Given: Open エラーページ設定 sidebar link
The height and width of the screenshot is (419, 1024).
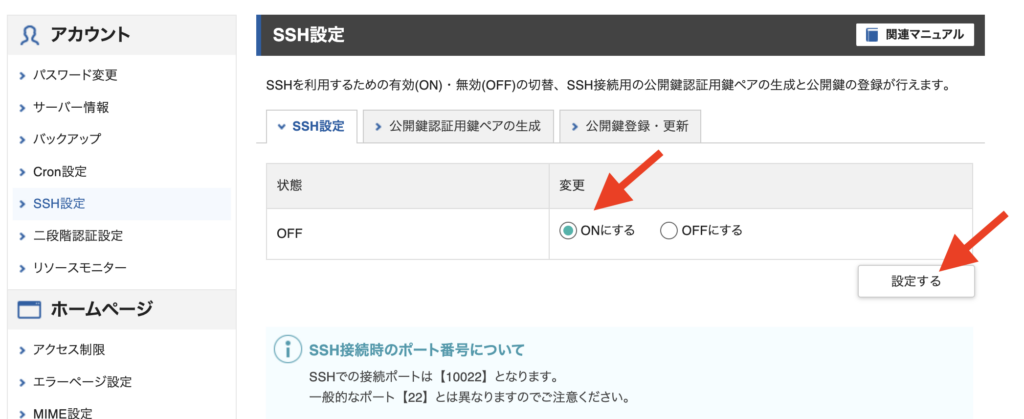Looking at the screenshot, I should [x=82, y=382].
